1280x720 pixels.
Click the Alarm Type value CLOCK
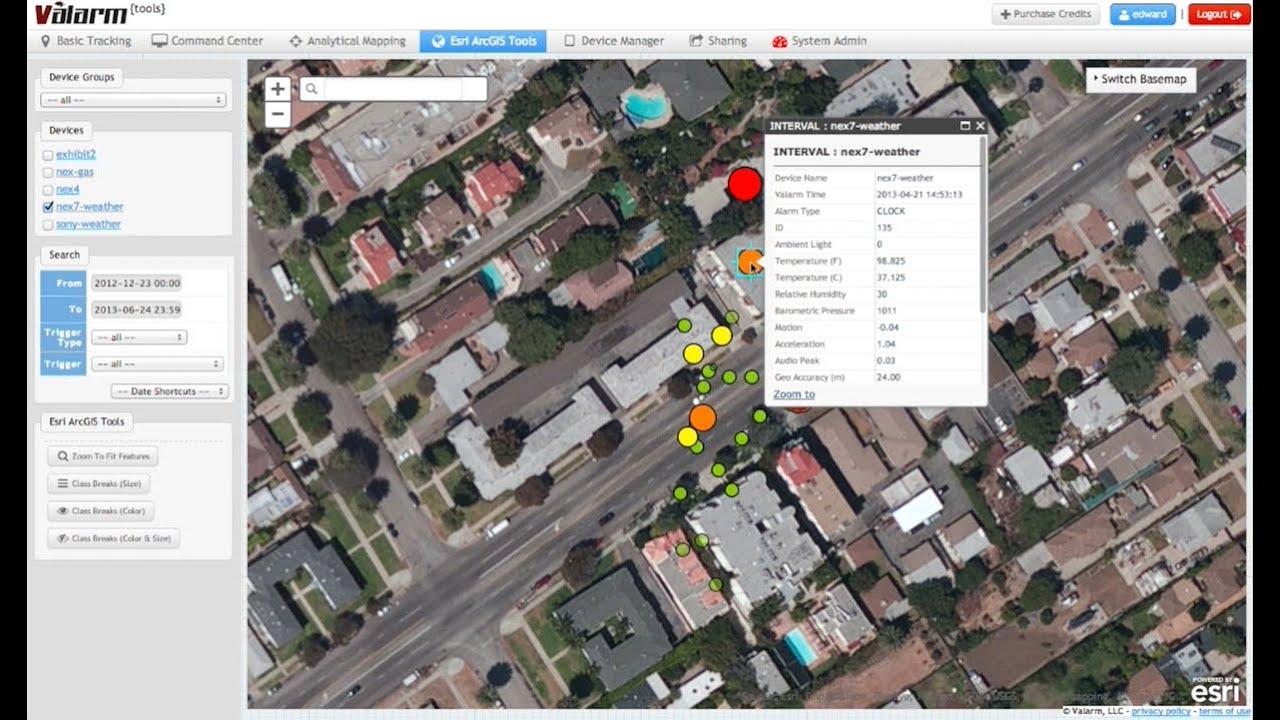[890, 211]
